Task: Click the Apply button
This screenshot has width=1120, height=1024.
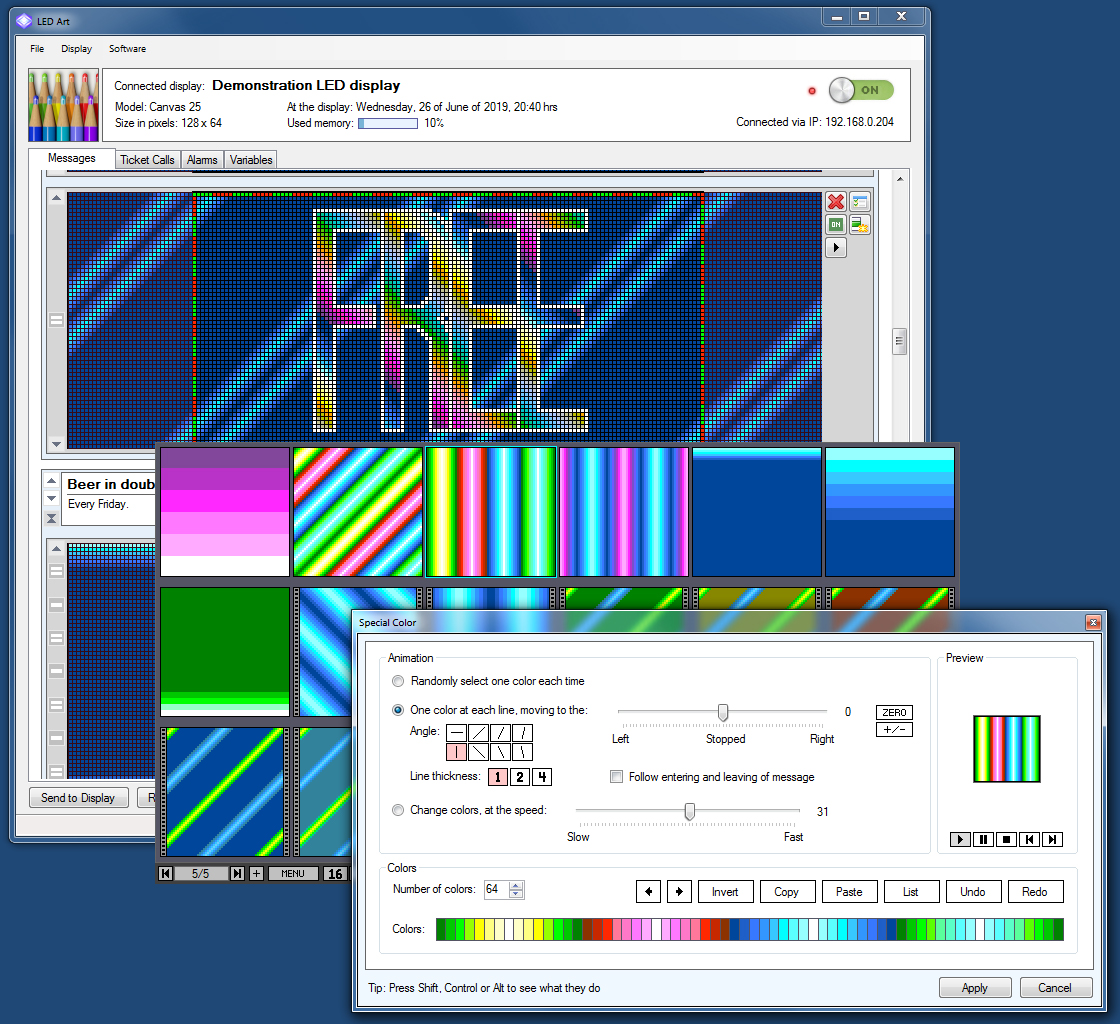Action: coord(974,988)
